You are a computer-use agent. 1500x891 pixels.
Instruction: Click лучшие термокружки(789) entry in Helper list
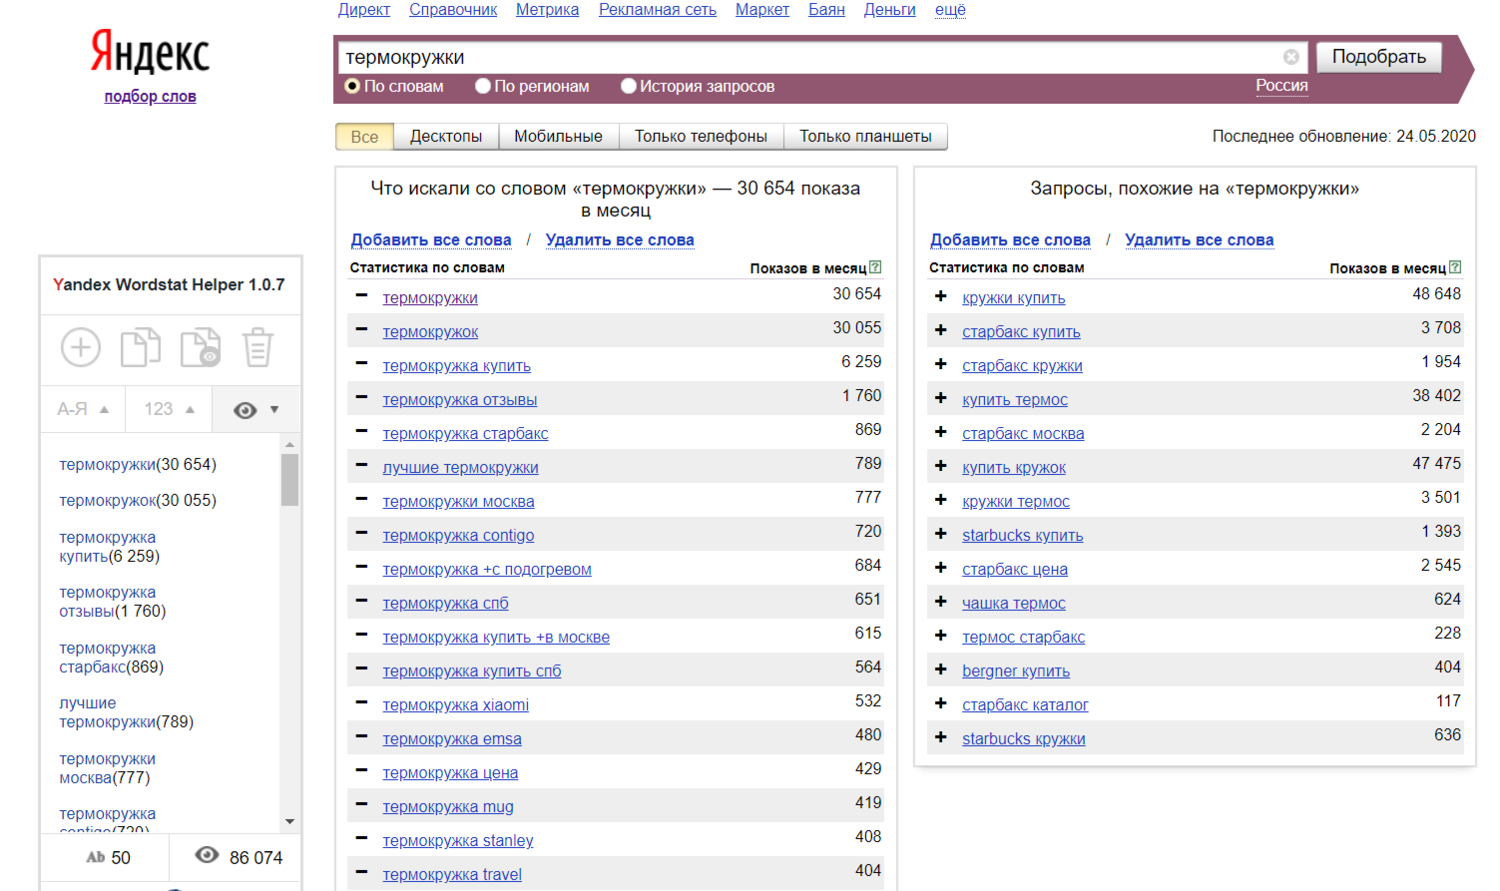pyautogui.click(x=126, y=712)
